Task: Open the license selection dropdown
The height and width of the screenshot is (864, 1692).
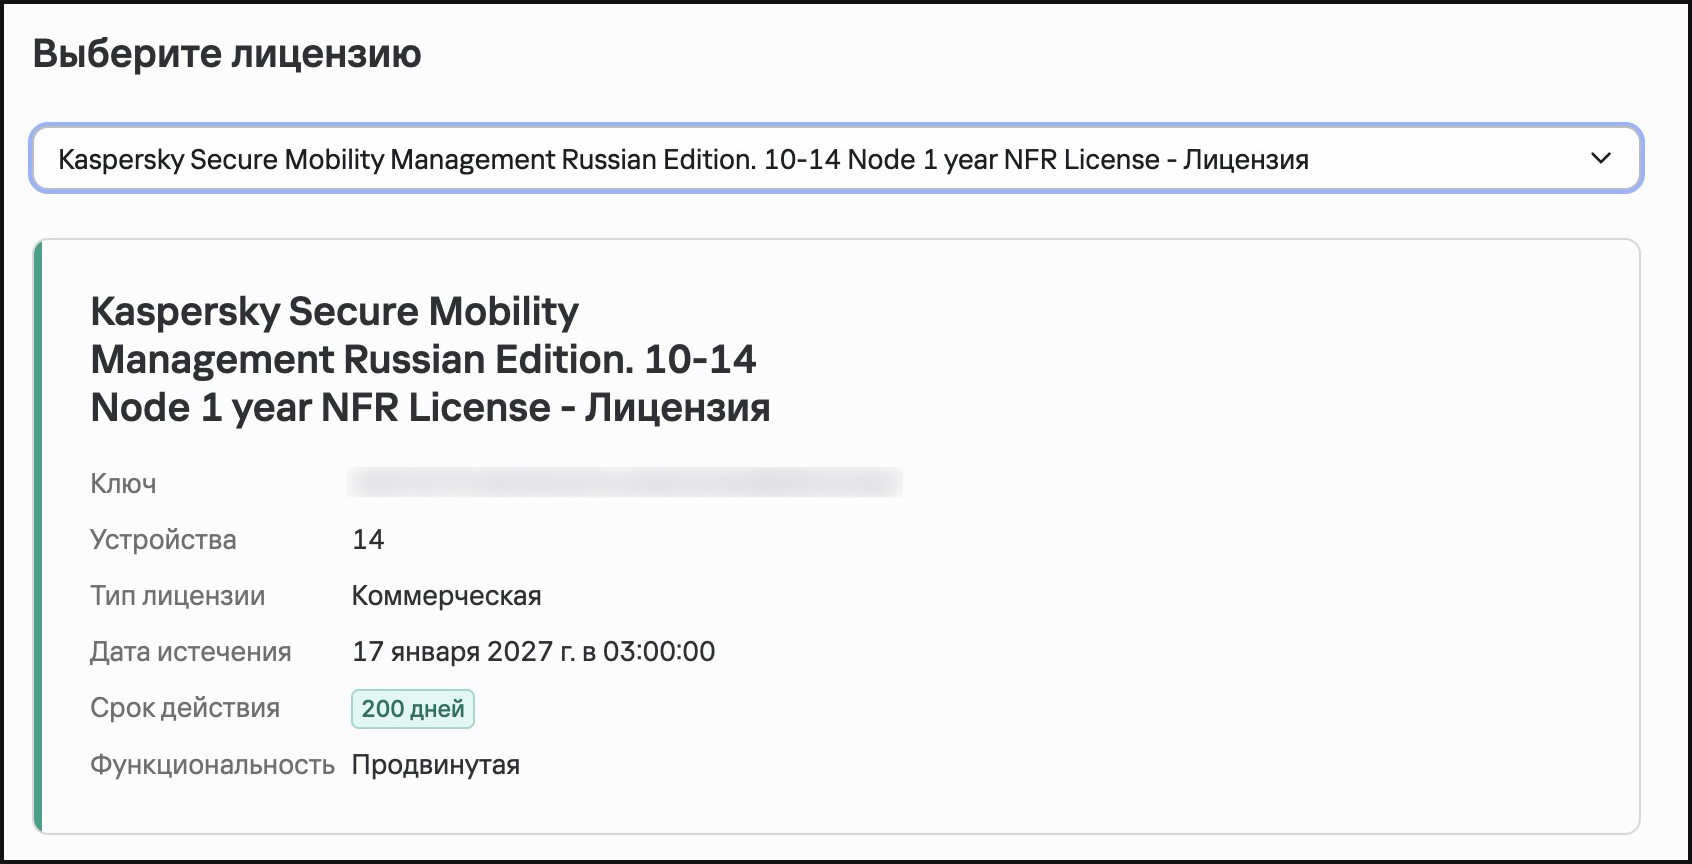Action: [836, 159]
